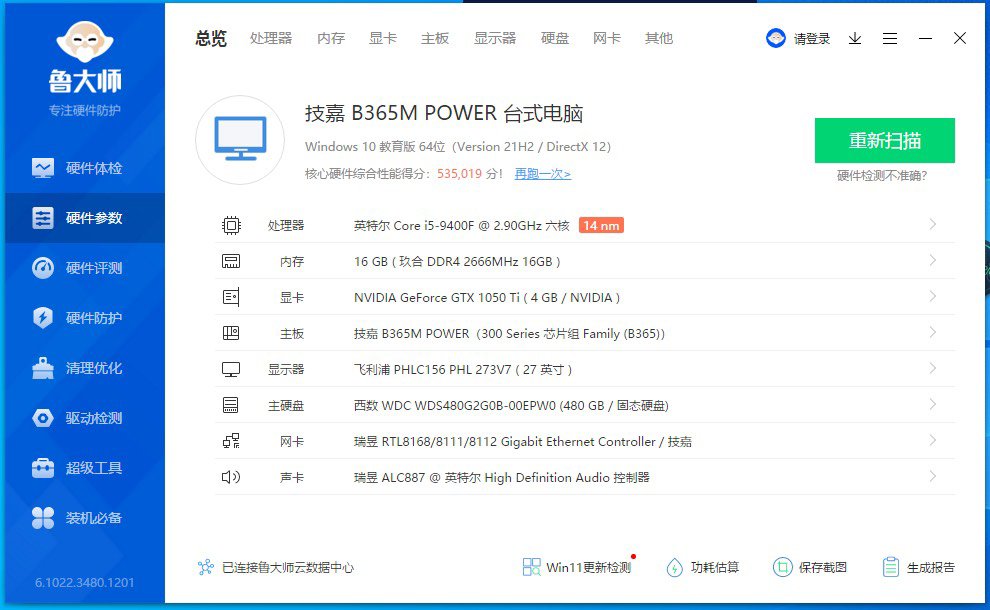Viewport: 990px width, 610px height.
Task: Open 功耗估算 power estimate
Action: click(x=702, y=567)
